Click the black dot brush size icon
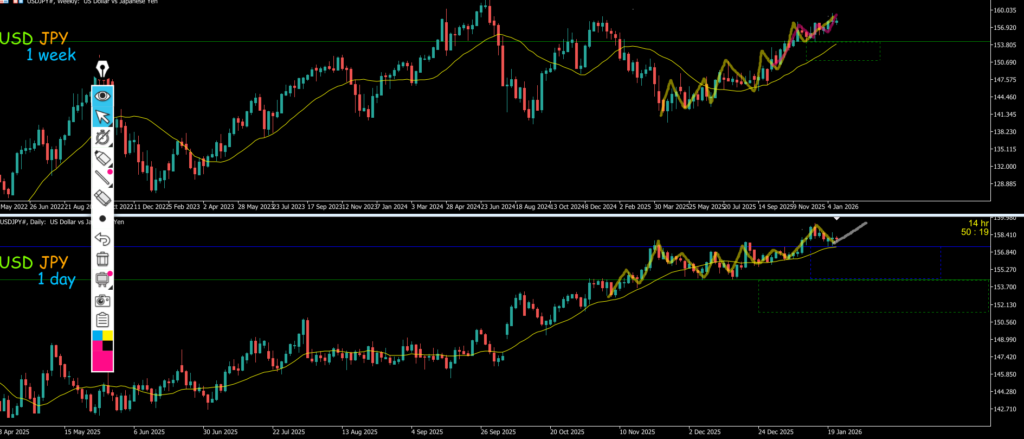Viewport: 1024px width, 439px height. [x=102, y=218]
